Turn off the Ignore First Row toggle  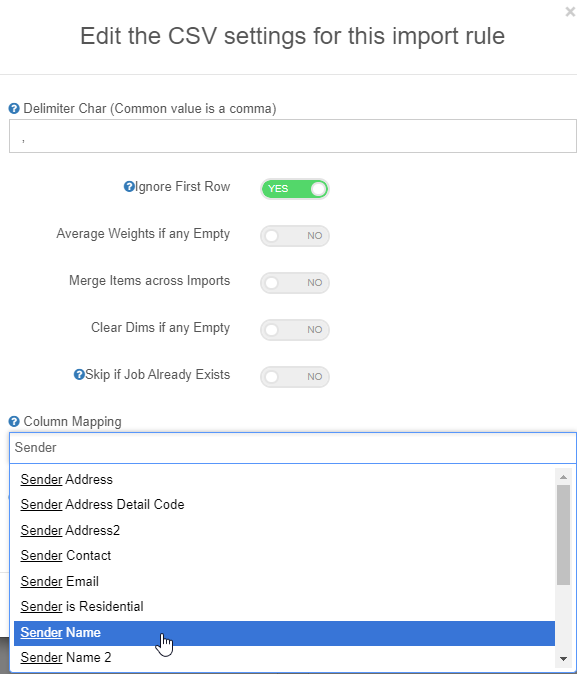[x=295, y=189]
